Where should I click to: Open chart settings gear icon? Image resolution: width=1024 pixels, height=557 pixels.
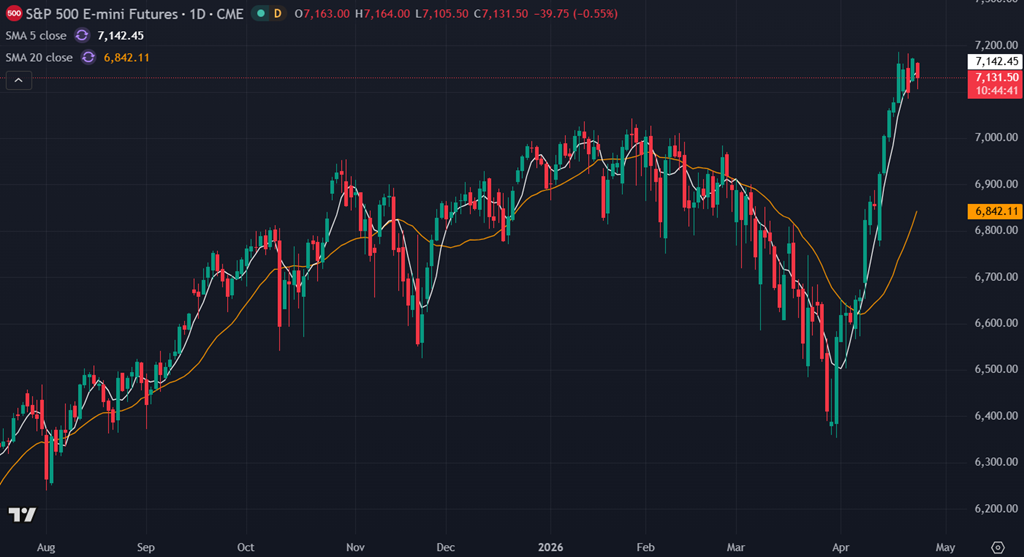(996, 547)
